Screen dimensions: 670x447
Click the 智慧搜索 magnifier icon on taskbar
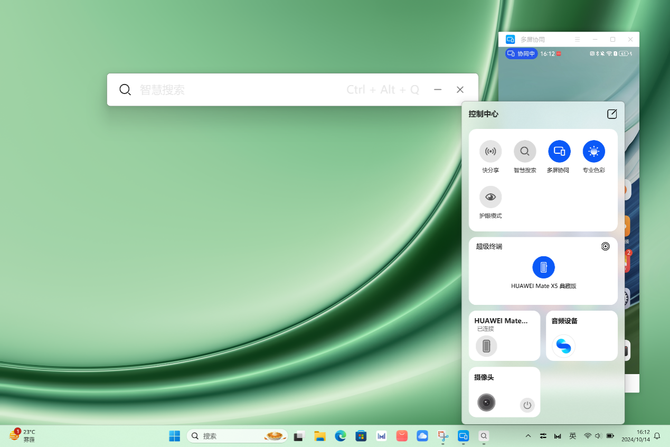pos(484,436)
